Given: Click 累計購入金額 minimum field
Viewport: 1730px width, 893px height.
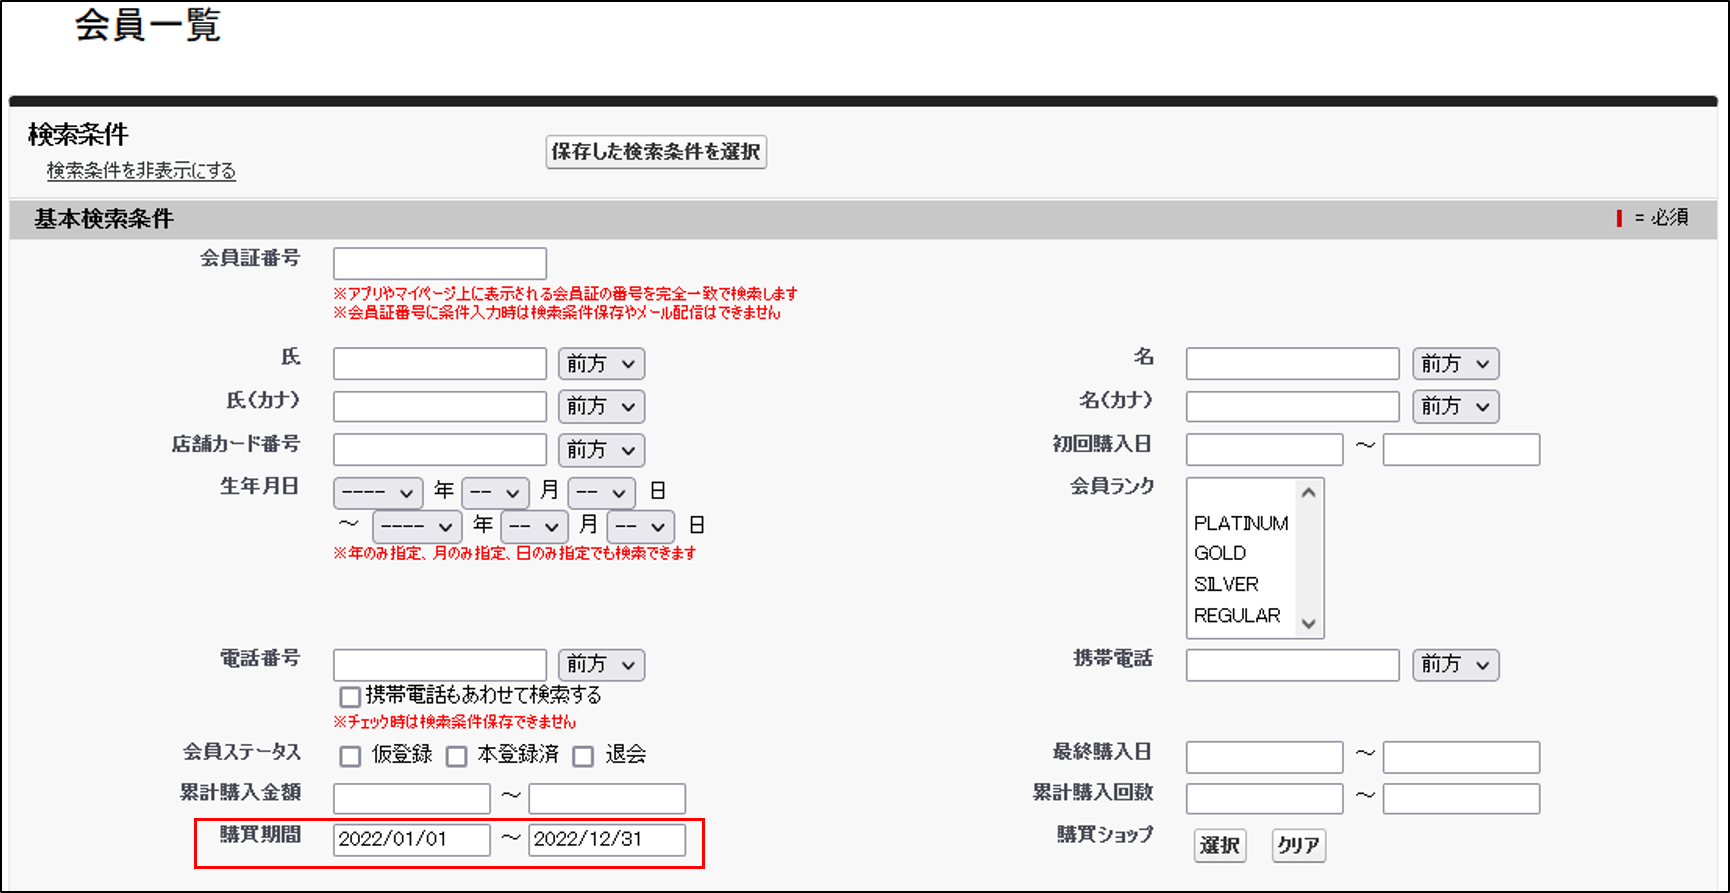Looking at the screenshot, I should [x=412, y=798].
